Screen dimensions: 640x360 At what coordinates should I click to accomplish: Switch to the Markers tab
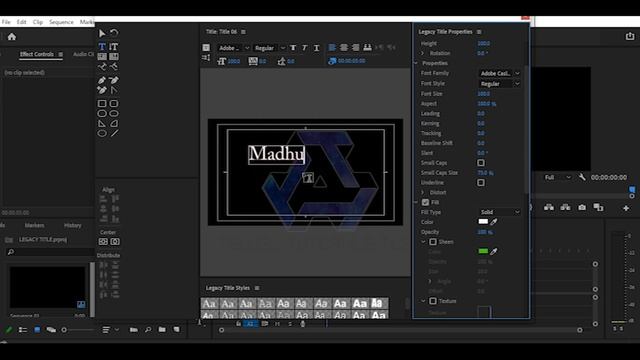coord(34,225)
